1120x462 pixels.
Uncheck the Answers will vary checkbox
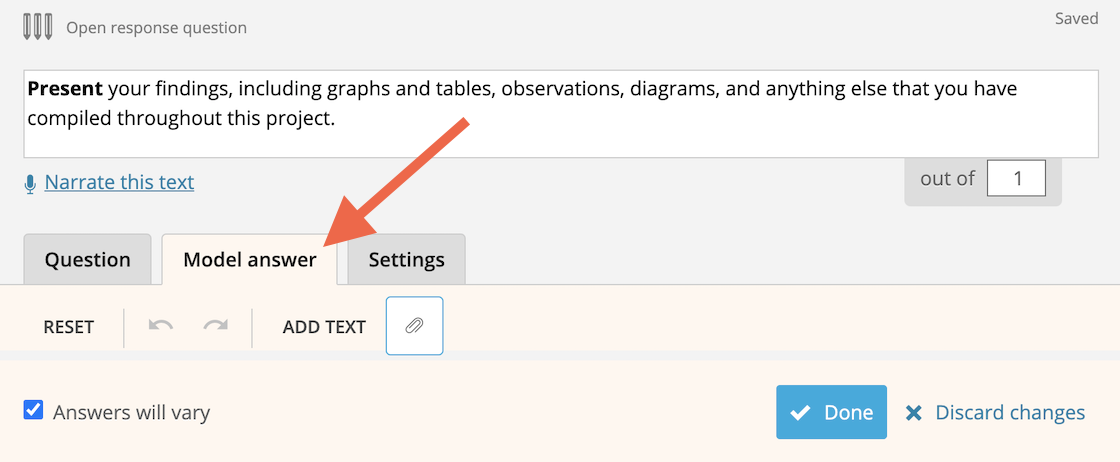[33, 411]
